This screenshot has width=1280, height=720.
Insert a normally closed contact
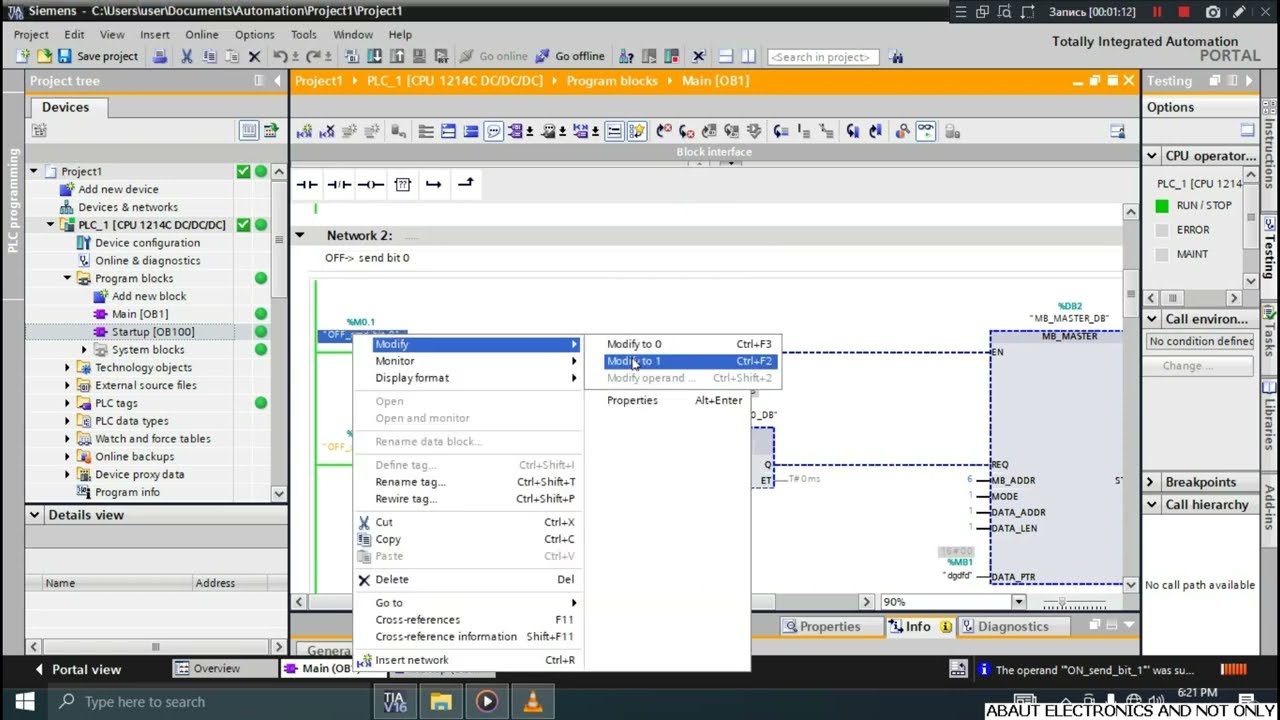pos(339,184)
